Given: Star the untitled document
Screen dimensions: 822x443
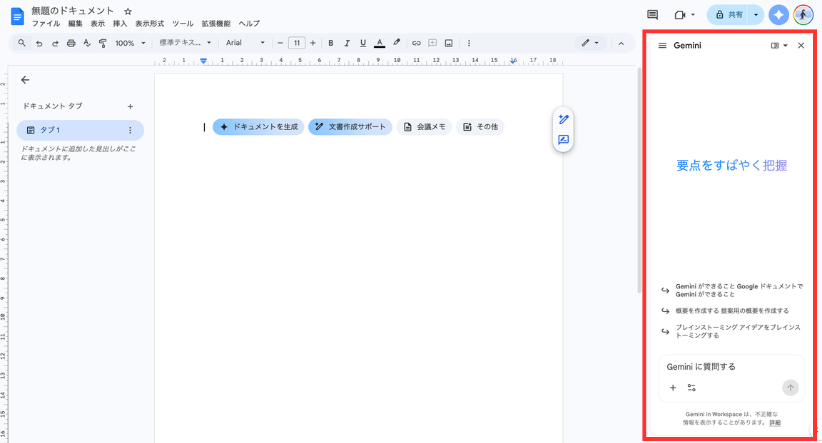Looking at the screenshot, I should pos(128,11).
